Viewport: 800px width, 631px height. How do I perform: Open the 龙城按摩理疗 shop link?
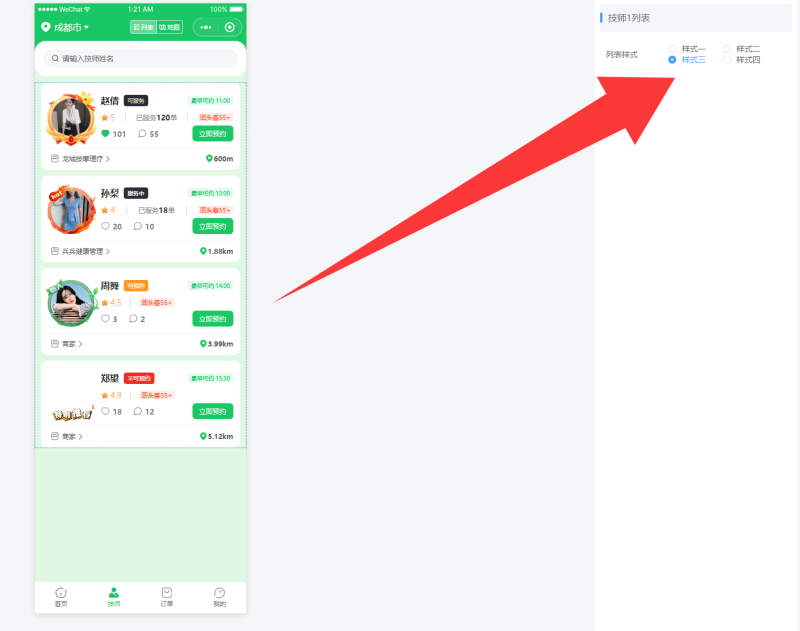click(x=80, y=159)
